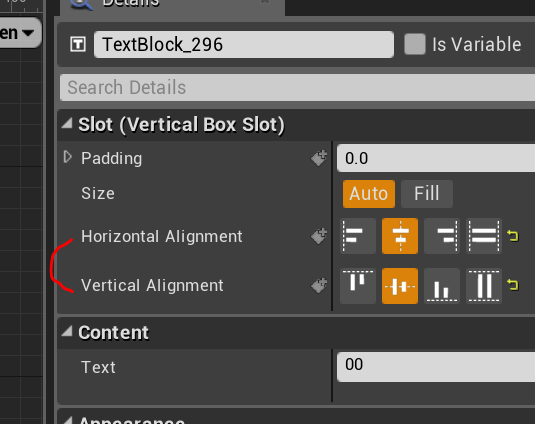Align text block horizontally left

click(358, 236)
